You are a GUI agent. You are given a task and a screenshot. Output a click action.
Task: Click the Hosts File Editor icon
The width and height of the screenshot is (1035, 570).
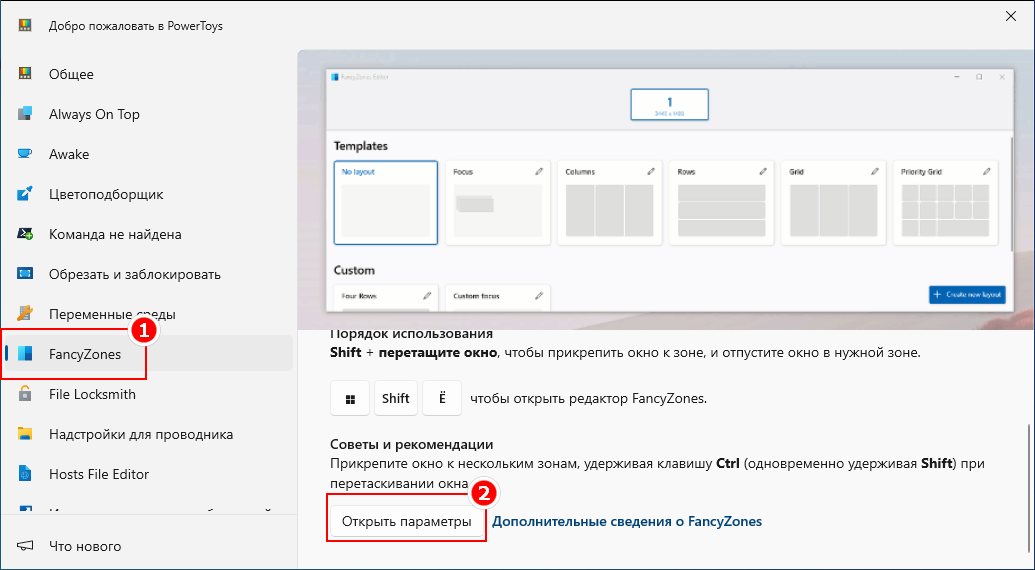(25, 474)
